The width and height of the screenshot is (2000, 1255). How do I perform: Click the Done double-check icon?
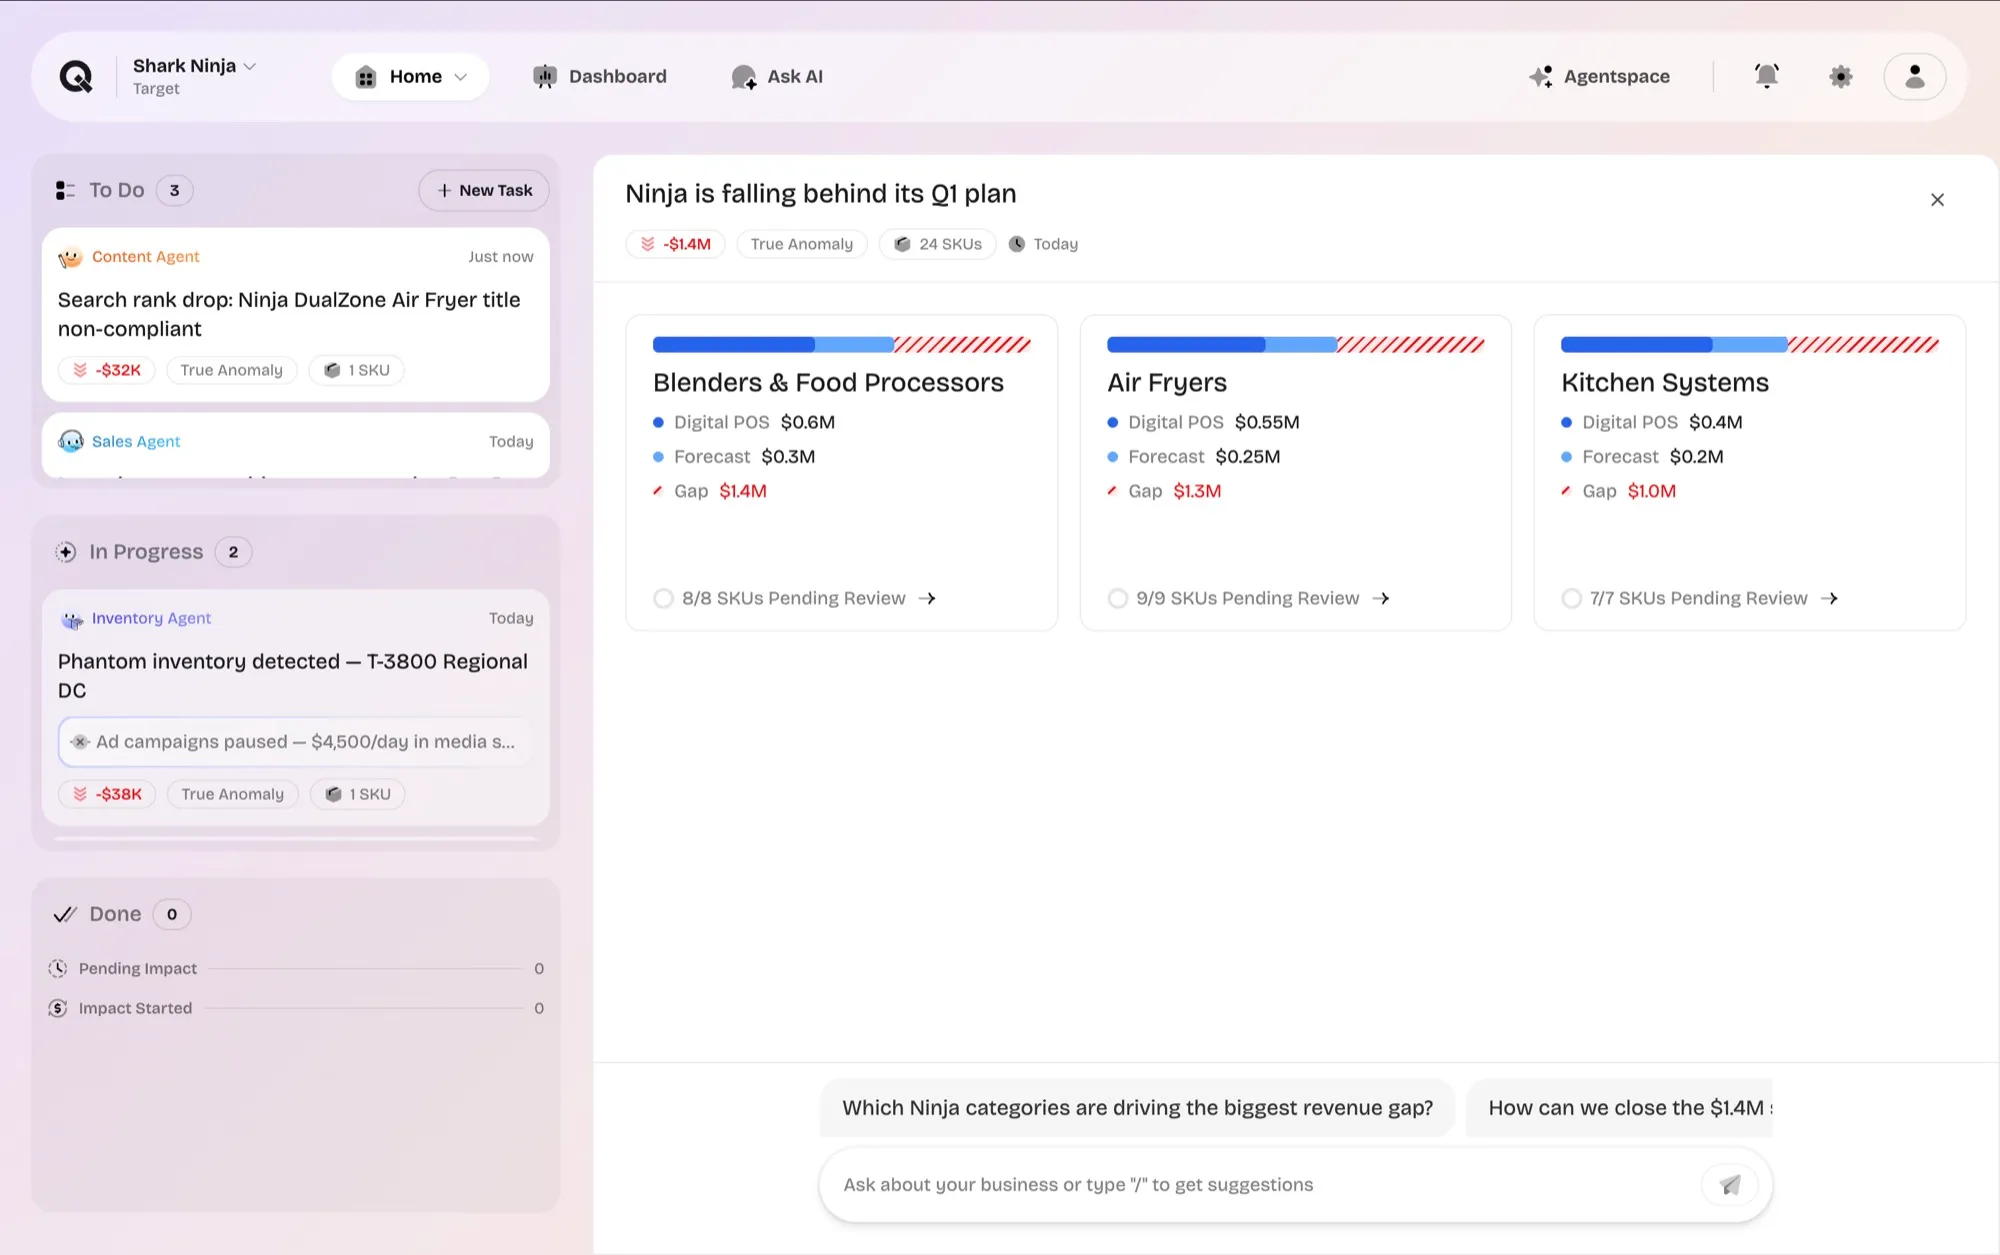pyautogui.click(x=65, y=914)
